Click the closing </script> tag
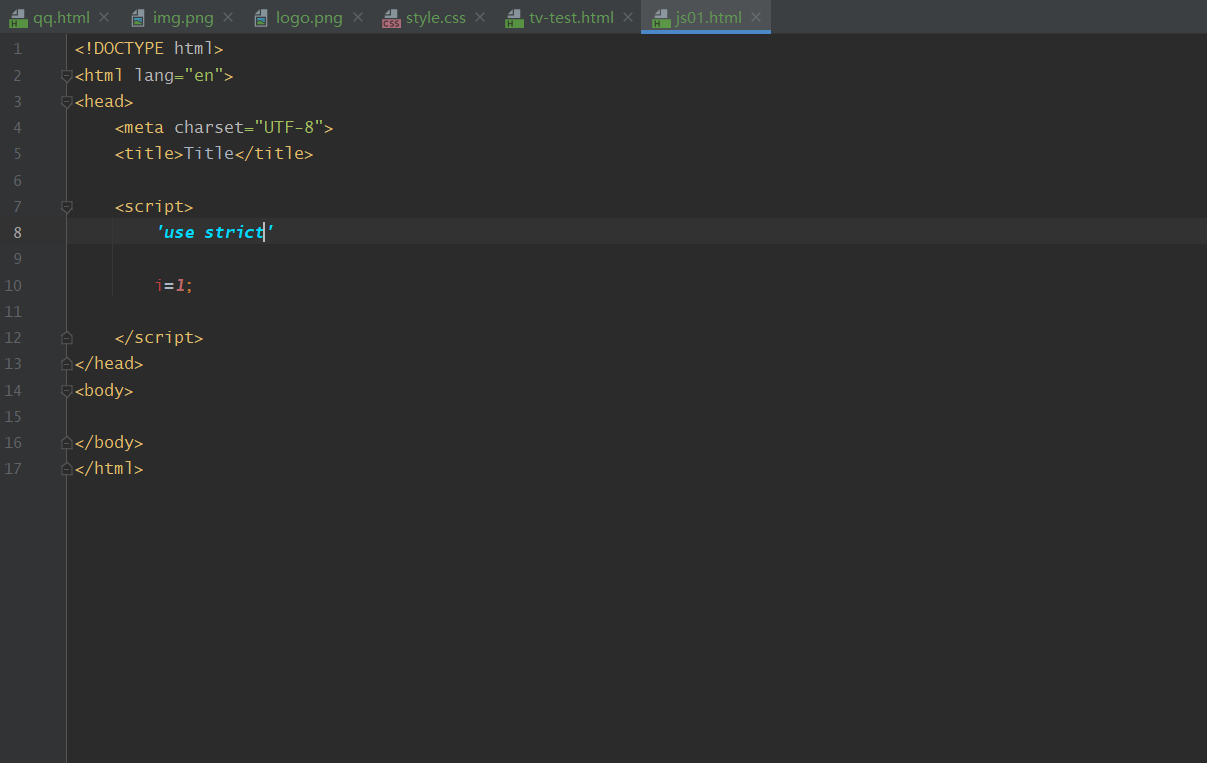 click(159, 337)
